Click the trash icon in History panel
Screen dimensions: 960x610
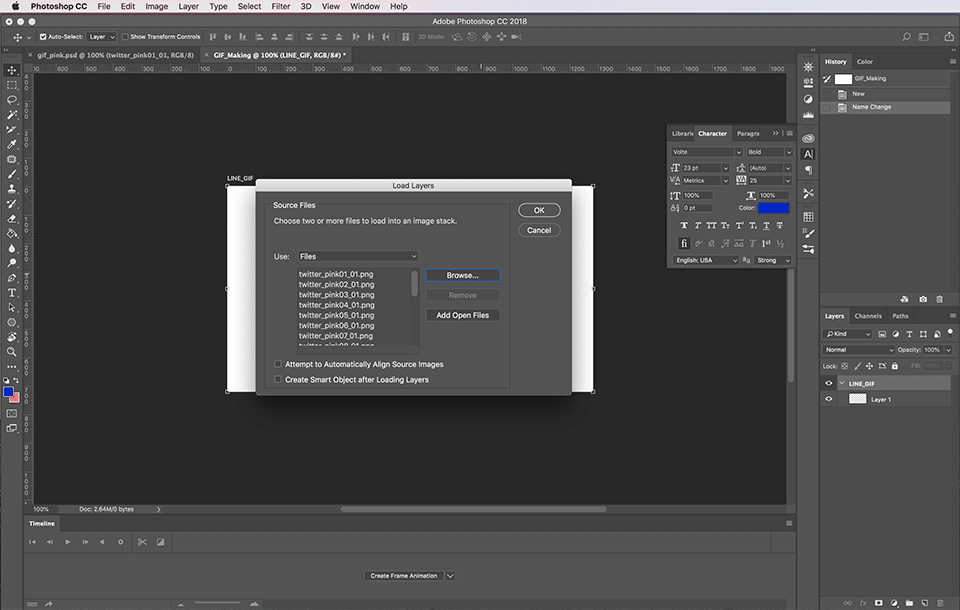click(939, 299)
